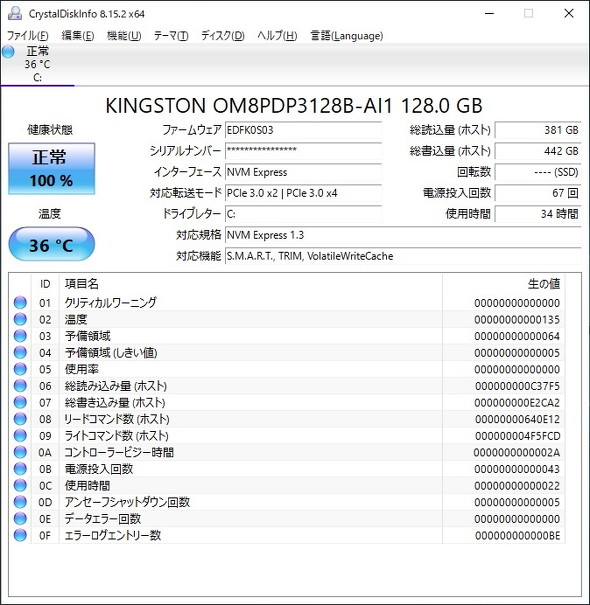Open the ファイル(F) menu

pos(28,36)
